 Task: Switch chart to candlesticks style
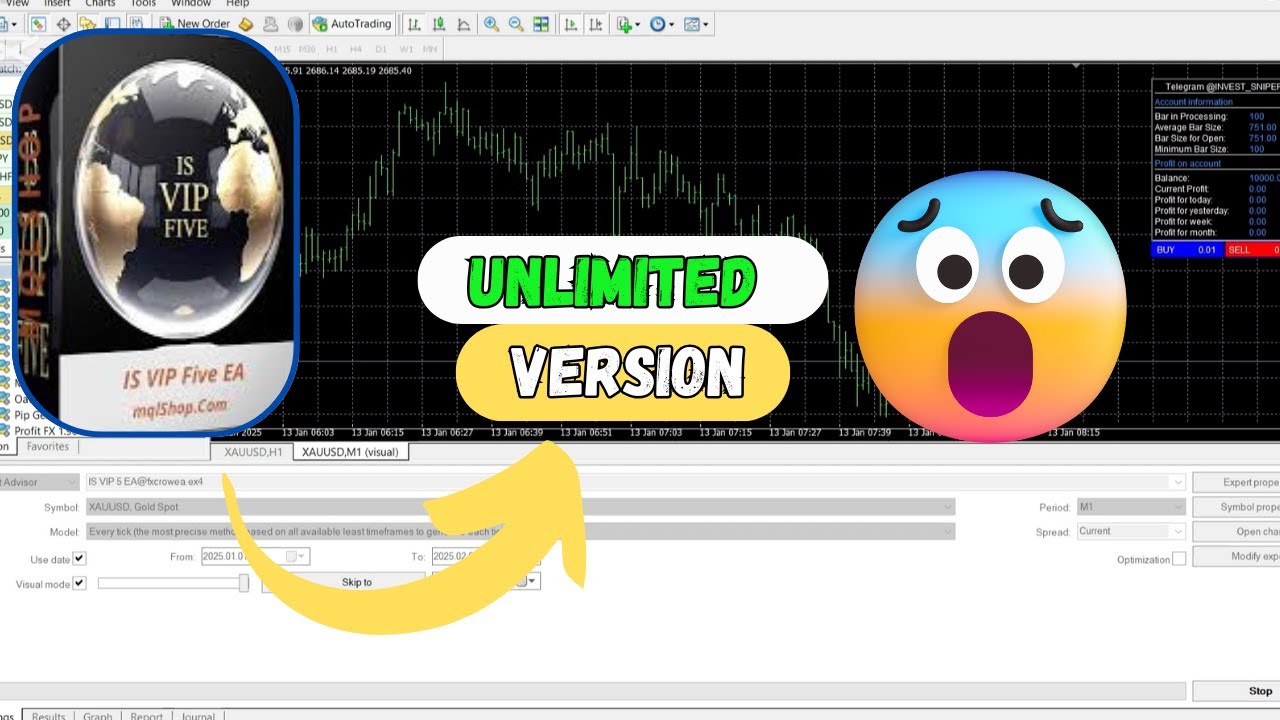coord(439,24)
